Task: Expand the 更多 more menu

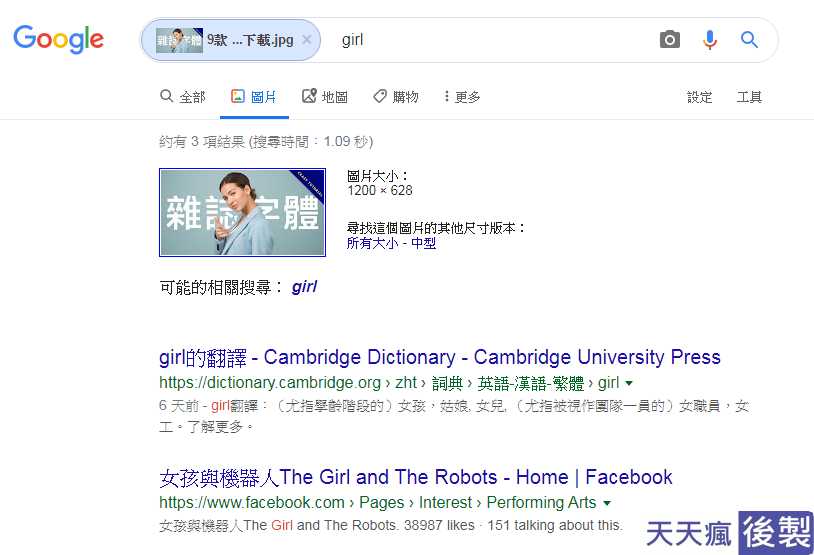Action: point(462,97)
